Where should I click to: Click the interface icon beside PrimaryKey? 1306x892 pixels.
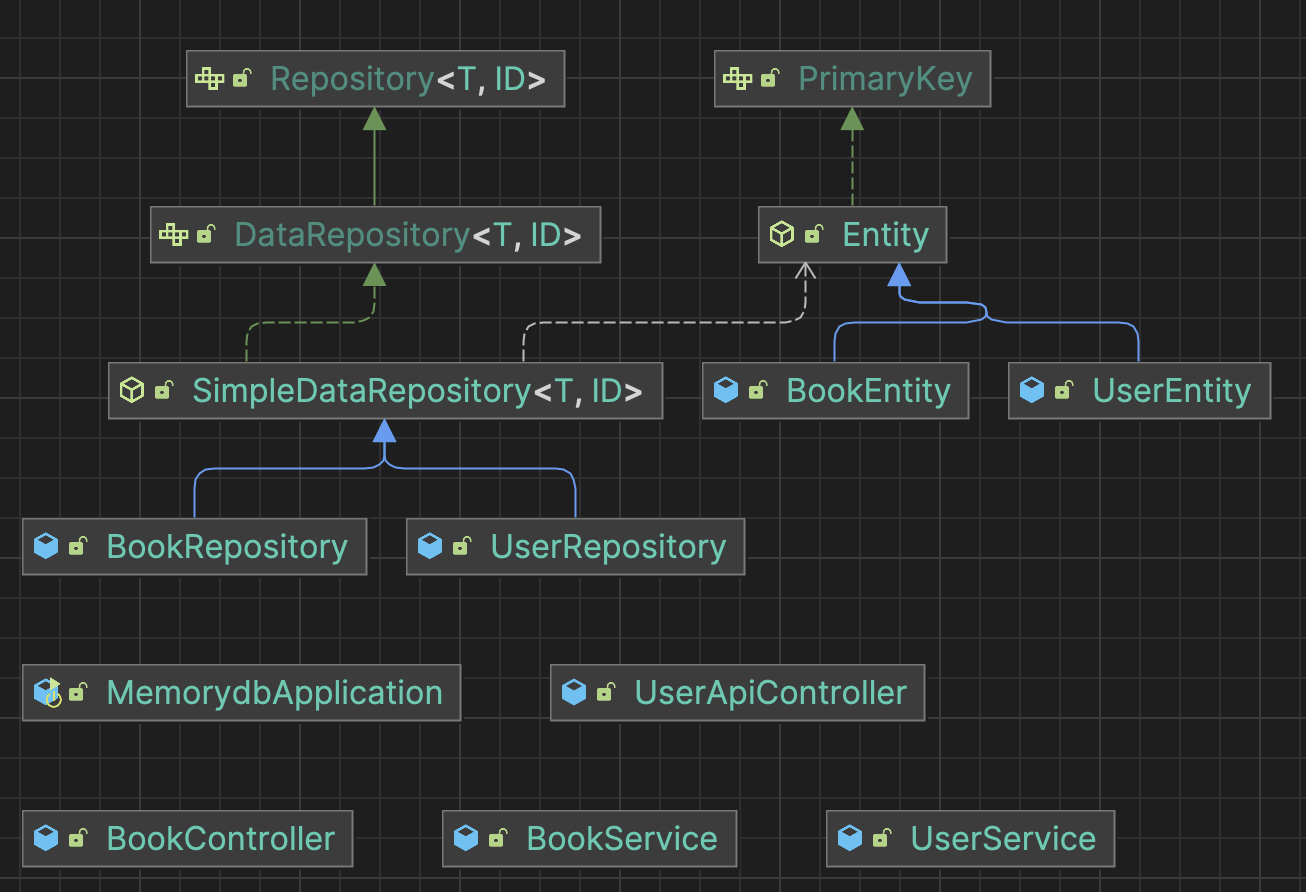[737, 79]
